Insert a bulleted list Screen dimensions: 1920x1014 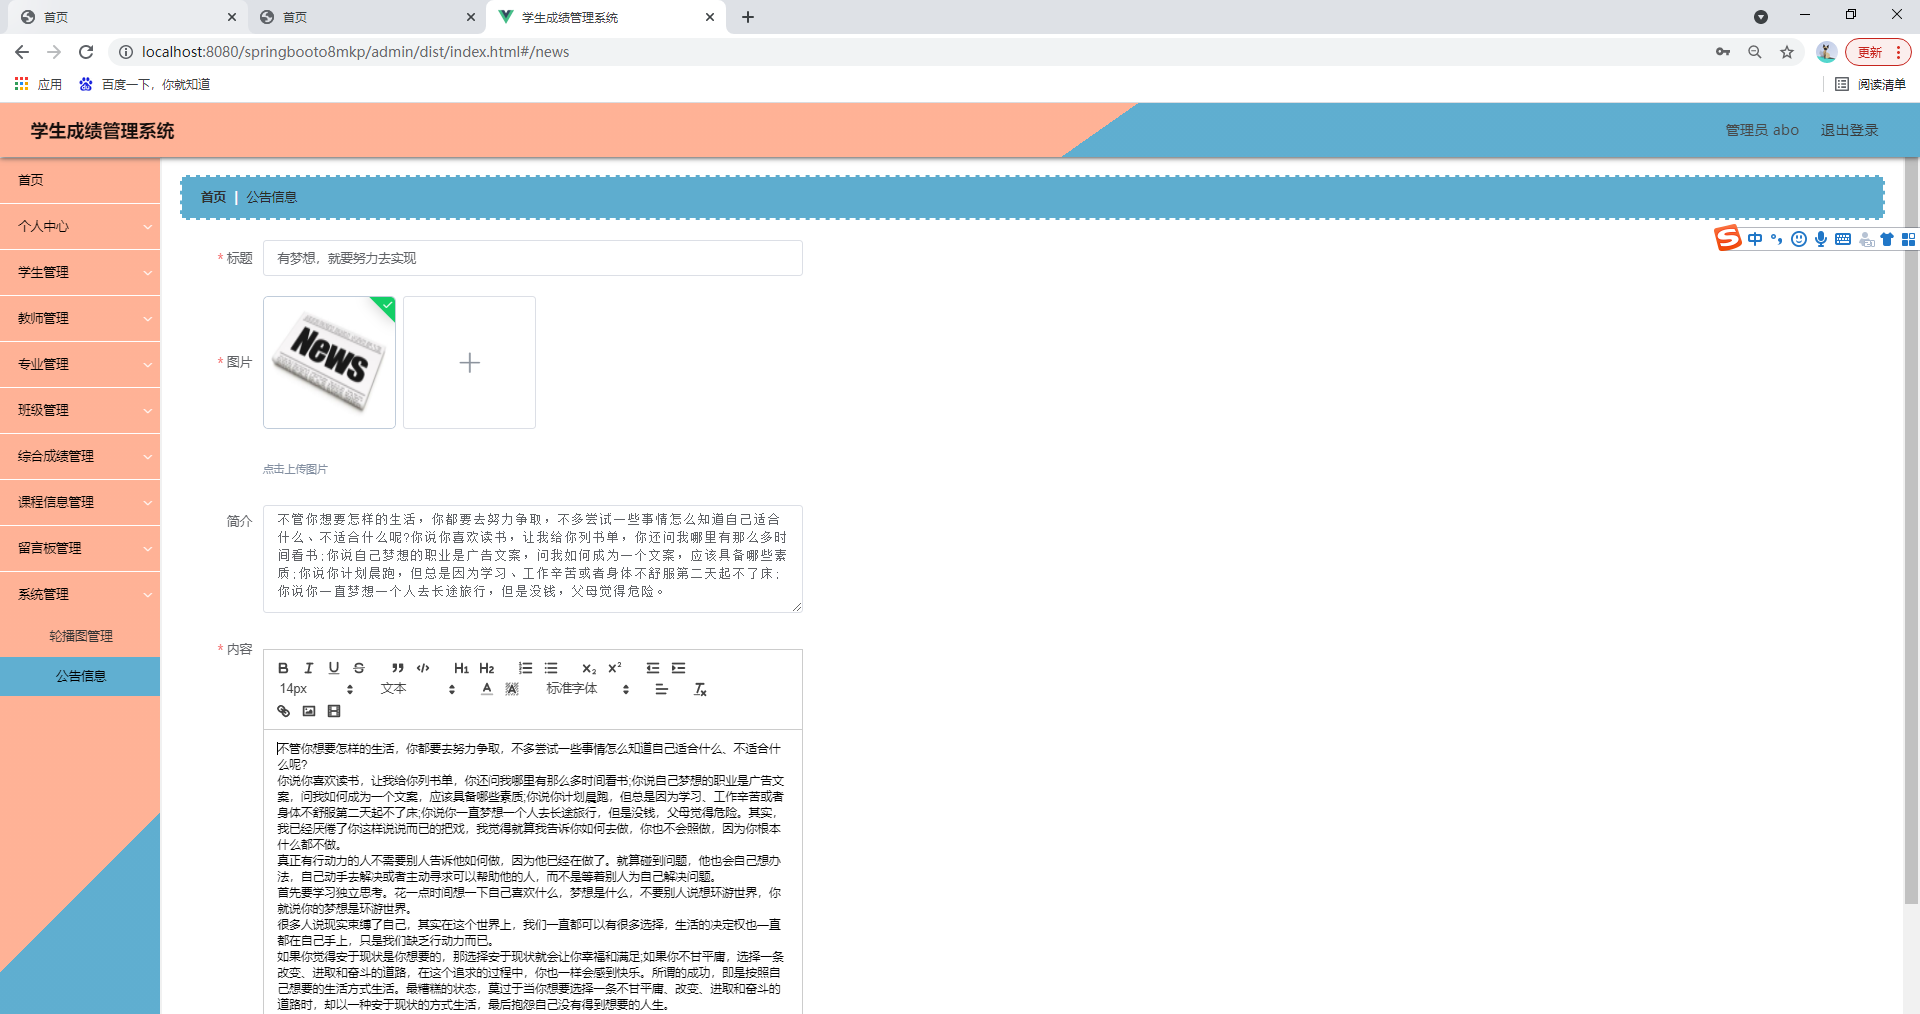click(551, 668)
